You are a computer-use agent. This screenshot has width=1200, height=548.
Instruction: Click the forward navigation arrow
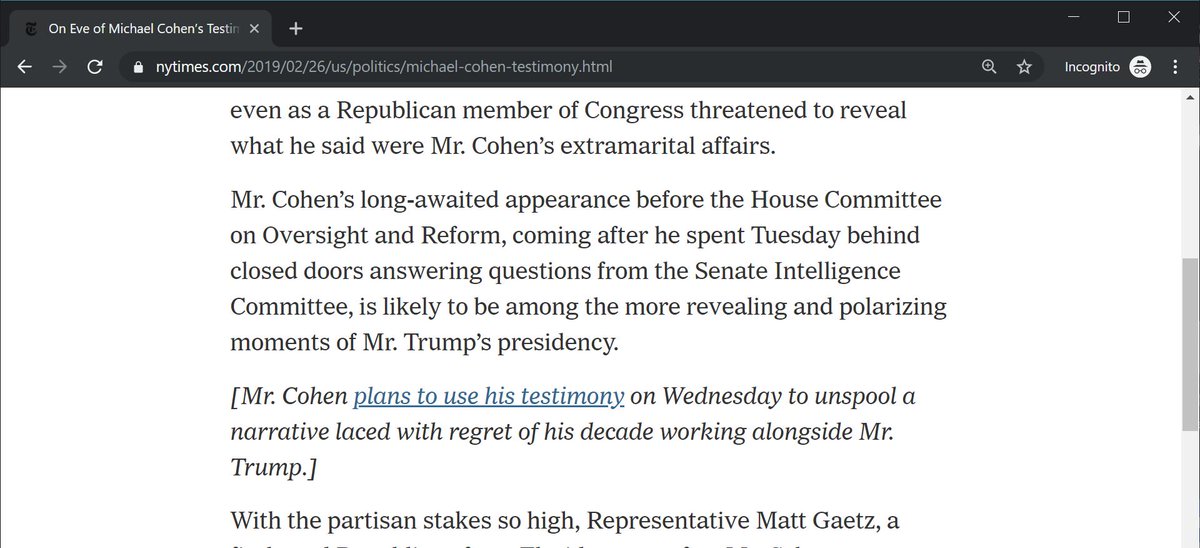point(60,67)
